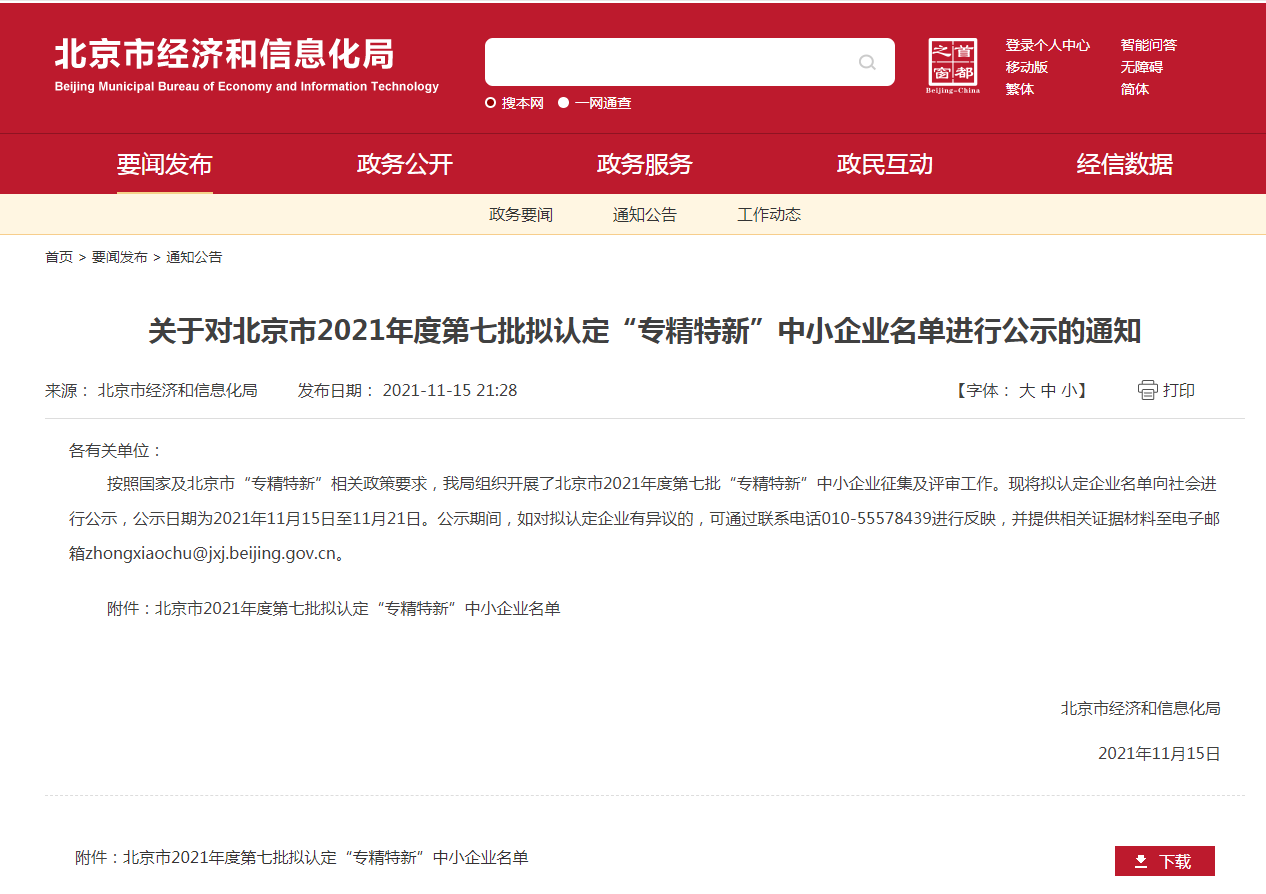Select the 一网通查 radio option
Screen dimensions: 1266x894
(564, 103)
